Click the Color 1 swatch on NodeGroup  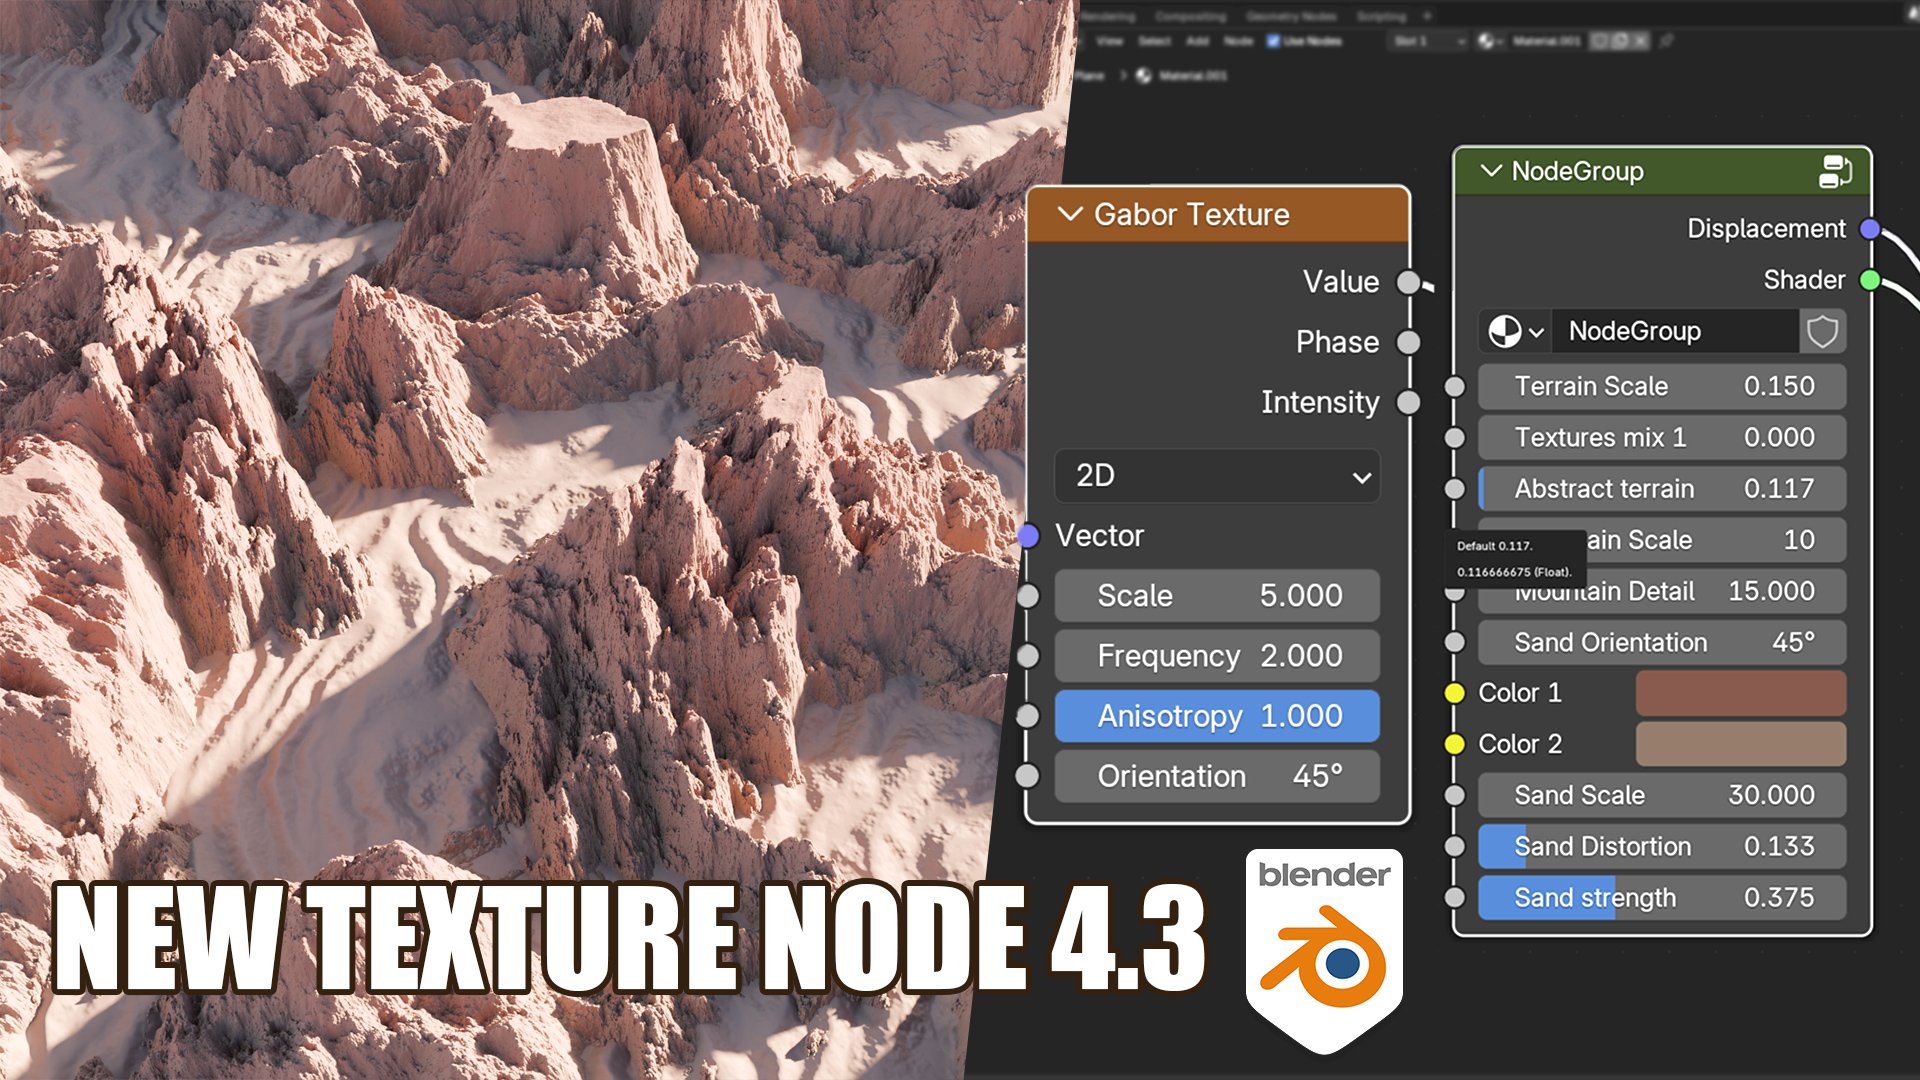coord(1740,692)
